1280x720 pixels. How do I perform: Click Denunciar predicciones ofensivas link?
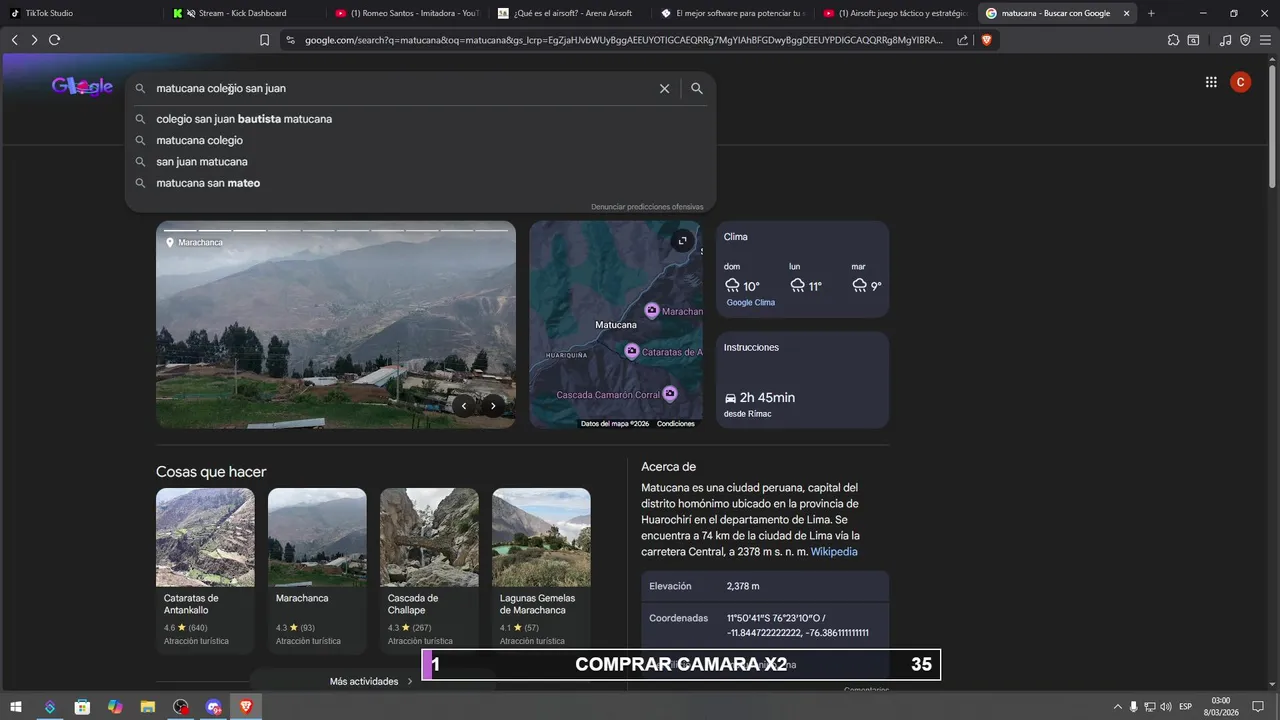tap(647, 207)
